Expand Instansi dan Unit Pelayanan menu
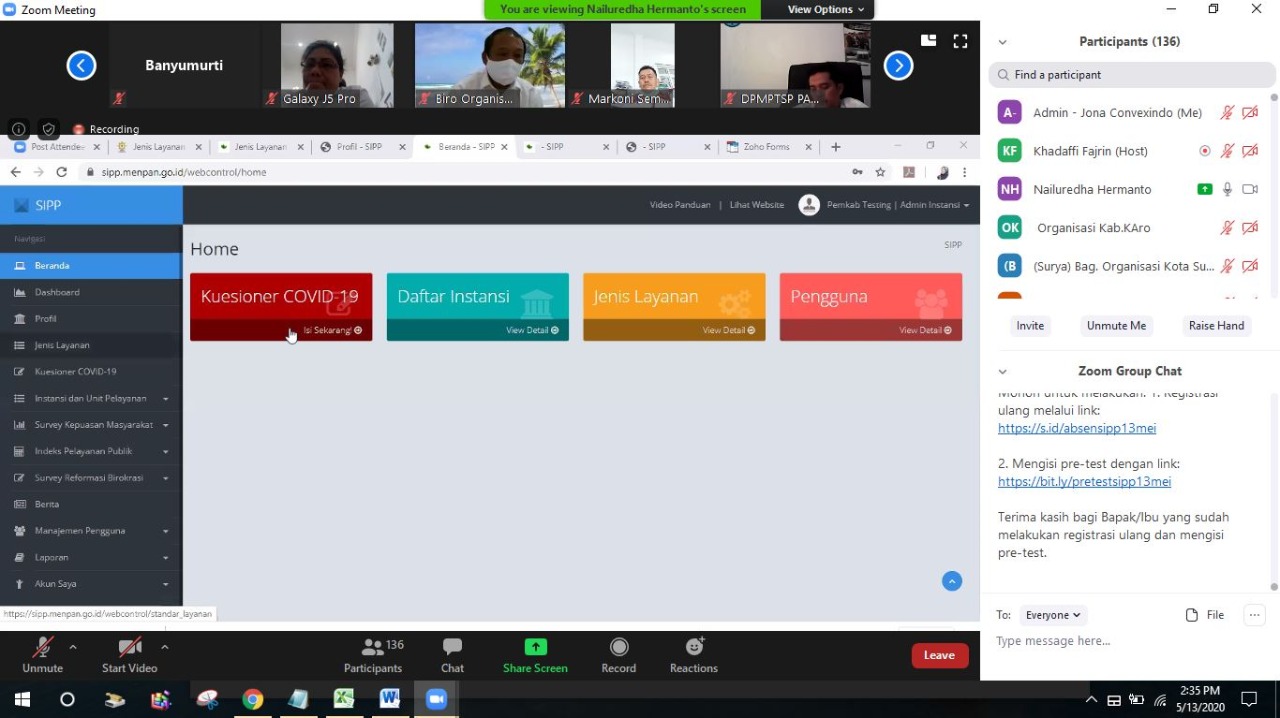This screenshot has width=1280, height=718. tap(91, 398)
